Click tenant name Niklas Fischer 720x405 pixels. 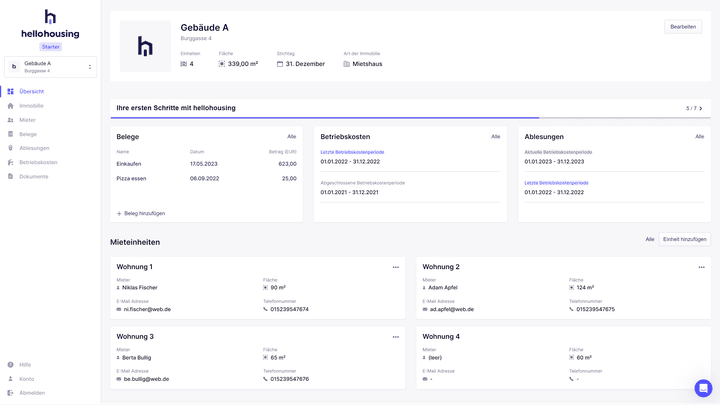click(x=140, y=287)
